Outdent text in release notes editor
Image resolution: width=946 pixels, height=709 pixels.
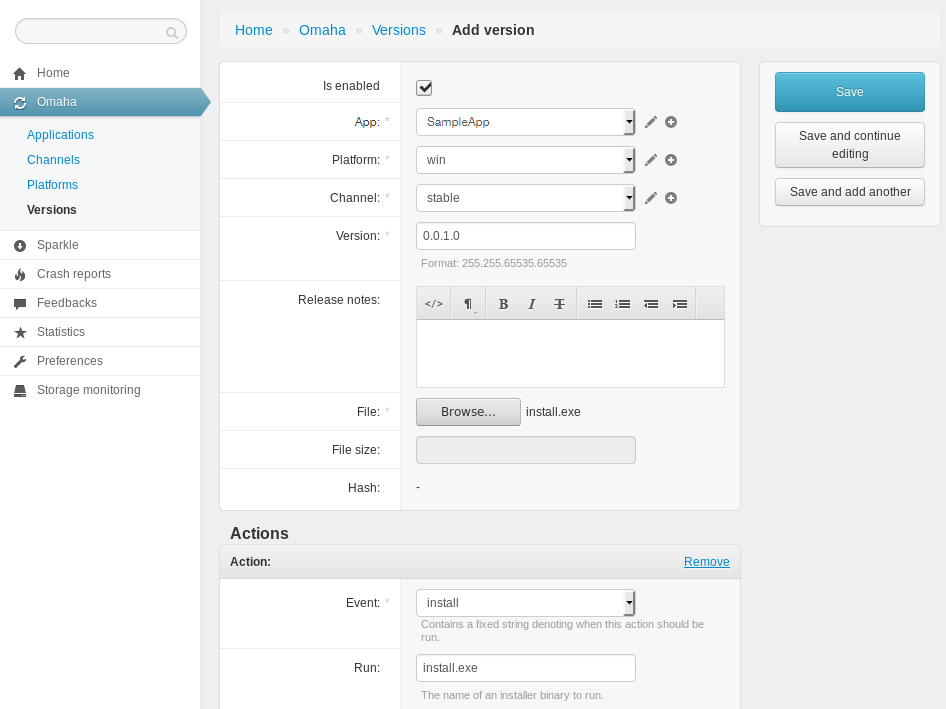[651, 304]
